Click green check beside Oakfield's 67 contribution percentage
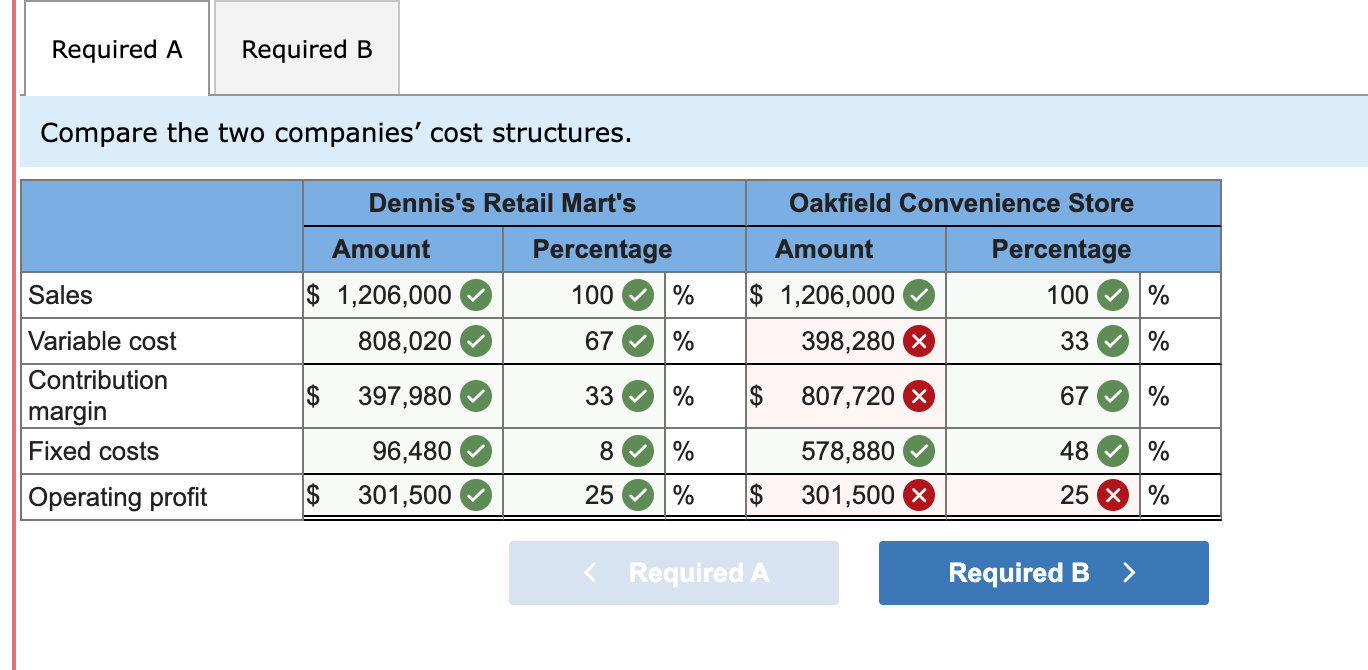Screen dimensions: 1368x670 coord(1112,397)
